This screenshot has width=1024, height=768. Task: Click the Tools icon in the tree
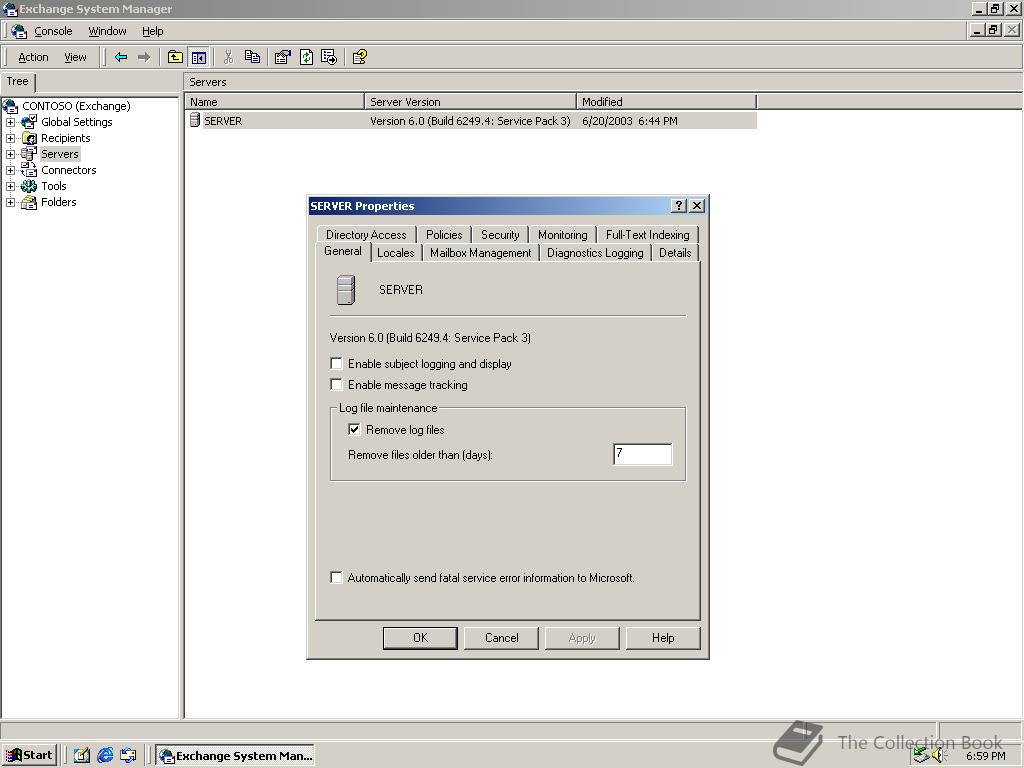pyautogui.click(x=29, y=186)
